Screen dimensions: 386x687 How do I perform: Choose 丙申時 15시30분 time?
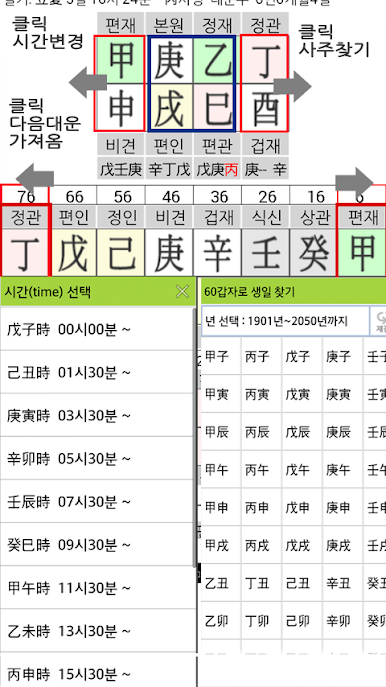point(97,670)
